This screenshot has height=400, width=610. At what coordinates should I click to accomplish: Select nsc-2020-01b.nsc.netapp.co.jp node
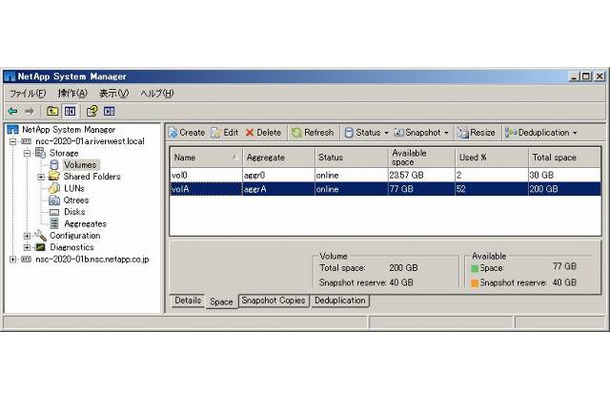(x=92, y=259)
